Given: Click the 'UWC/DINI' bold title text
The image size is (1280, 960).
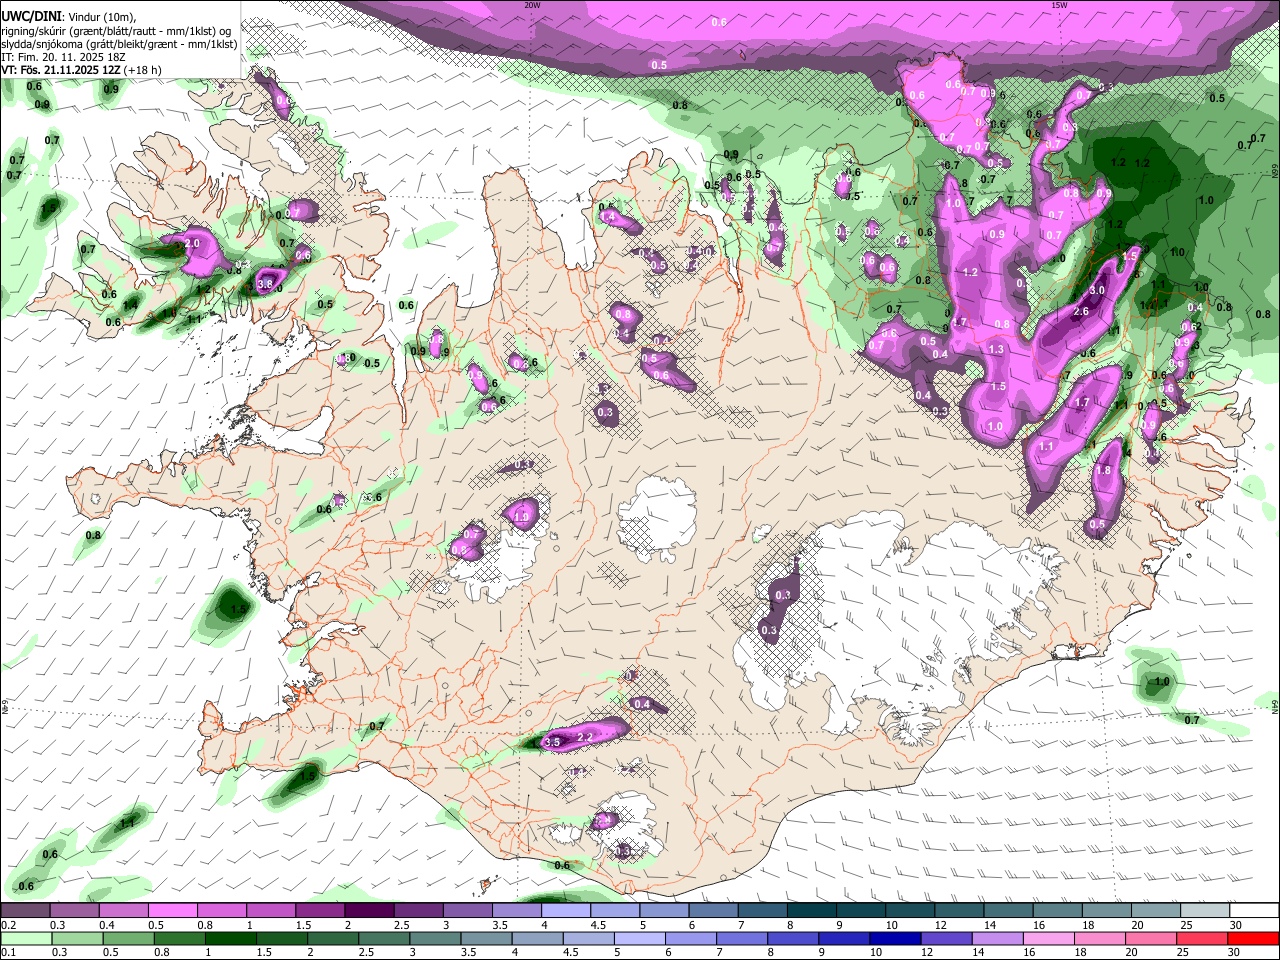Looking at the screenshot, I should tap(32, 17).
